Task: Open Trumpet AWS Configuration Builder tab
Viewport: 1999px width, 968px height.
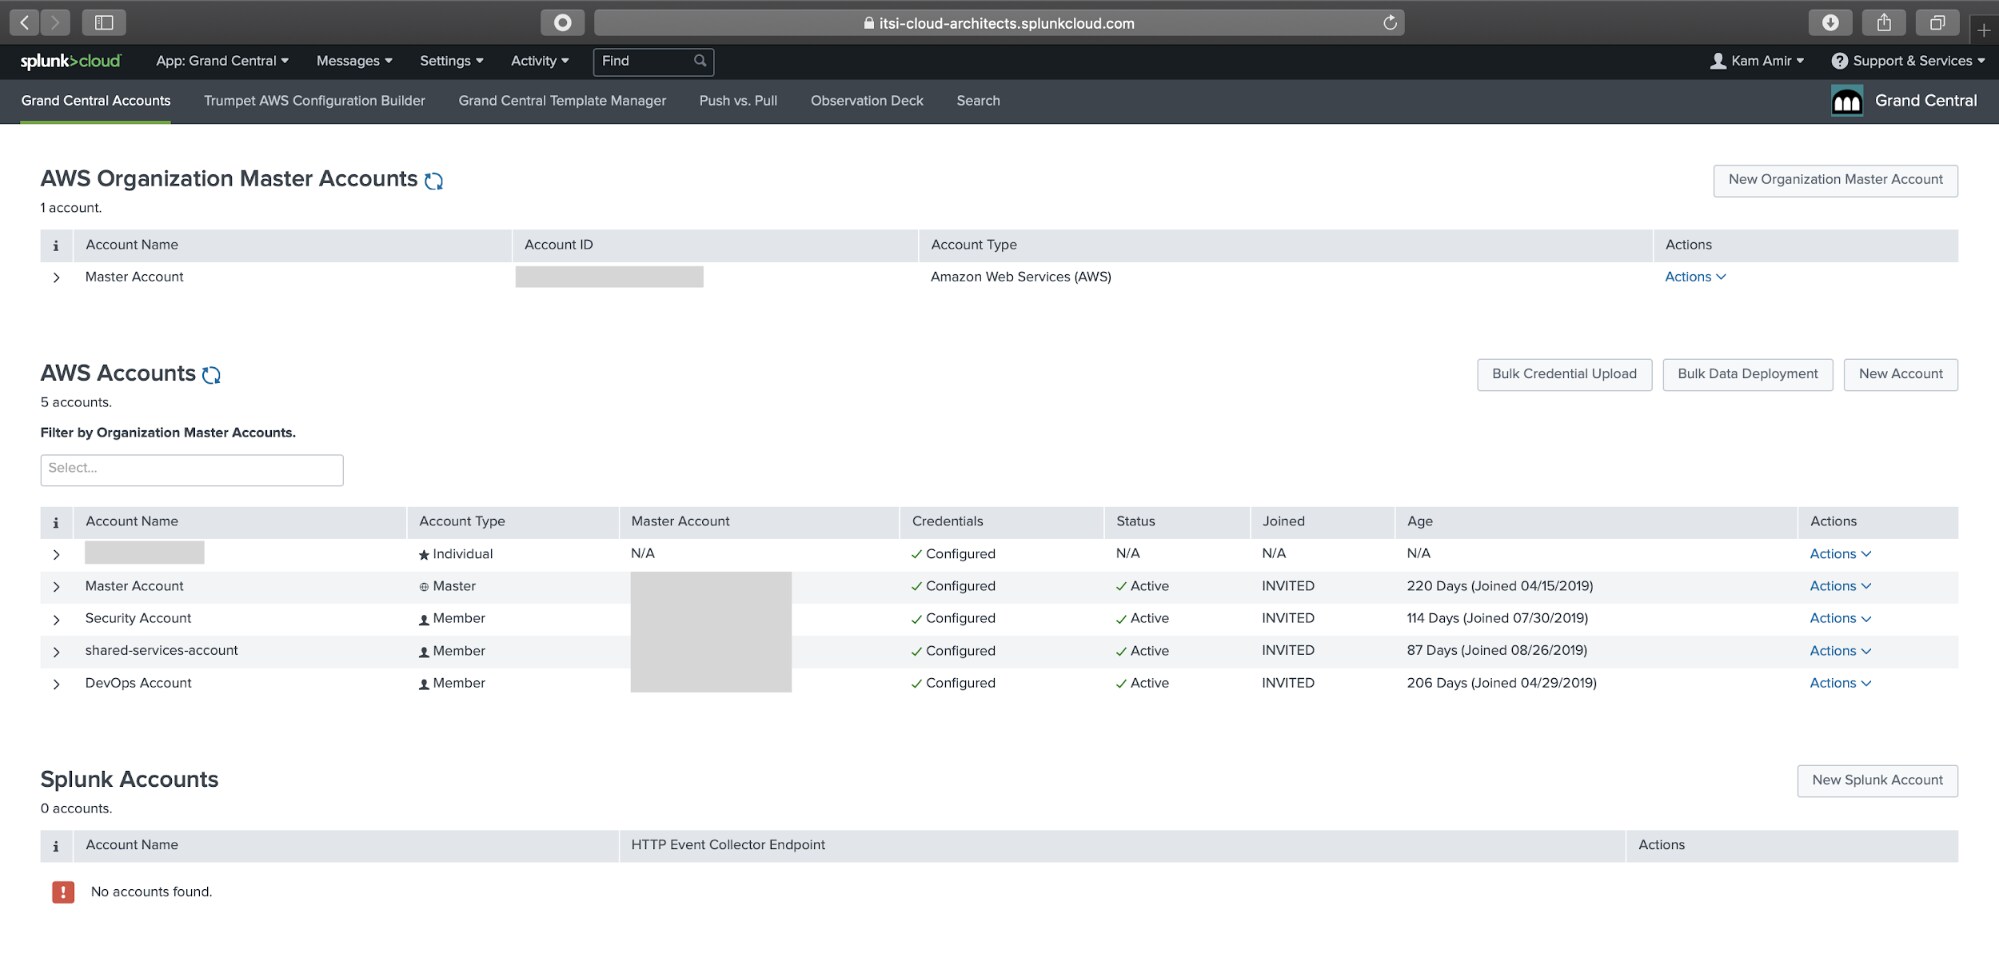Action: [x=314, y=101]
